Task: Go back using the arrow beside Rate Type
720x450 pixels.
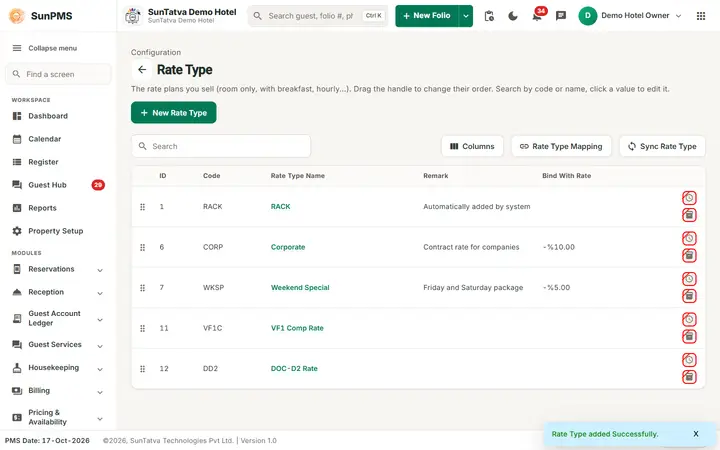Action: click(x=142, y=70)
